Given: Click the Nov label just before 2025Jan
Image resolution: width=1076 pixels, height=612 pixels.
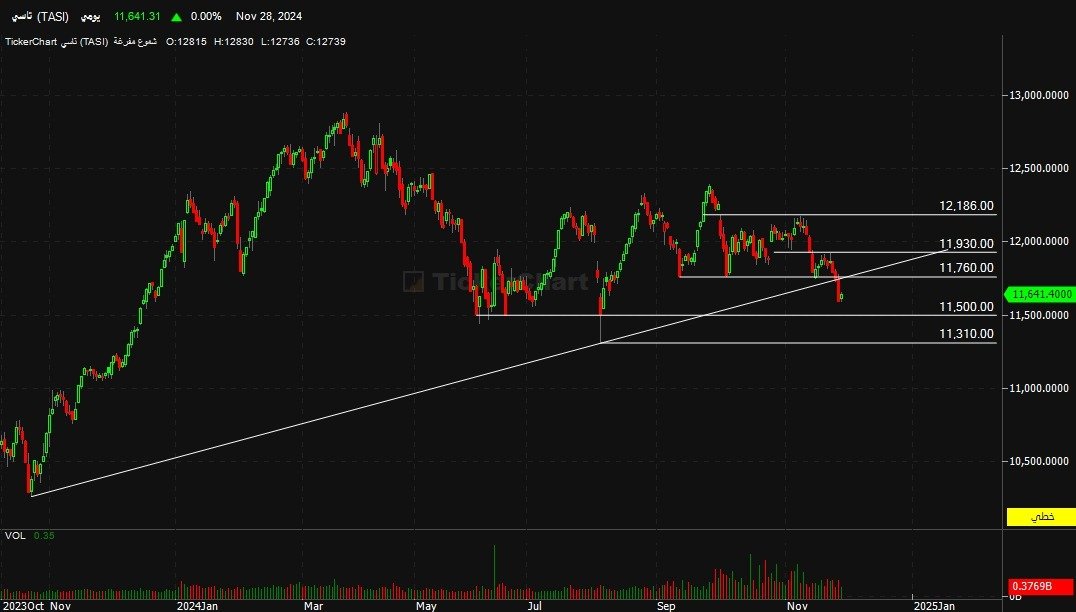Looking at the screenshot, I should coord(797,607).
